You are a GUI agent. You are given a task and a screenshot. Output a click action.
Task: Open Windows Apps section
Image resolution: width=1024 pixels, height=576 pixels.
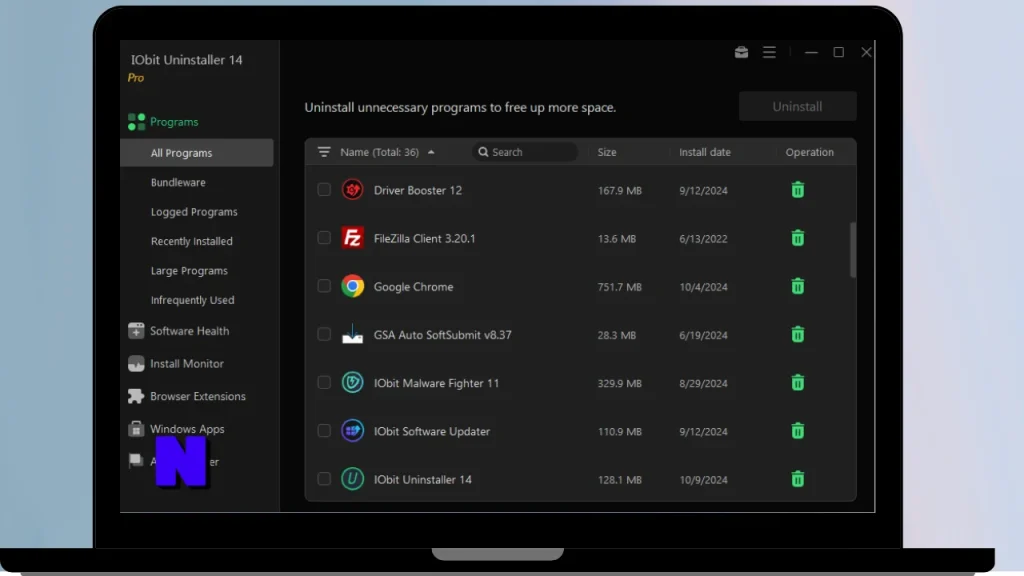point(187,429)
